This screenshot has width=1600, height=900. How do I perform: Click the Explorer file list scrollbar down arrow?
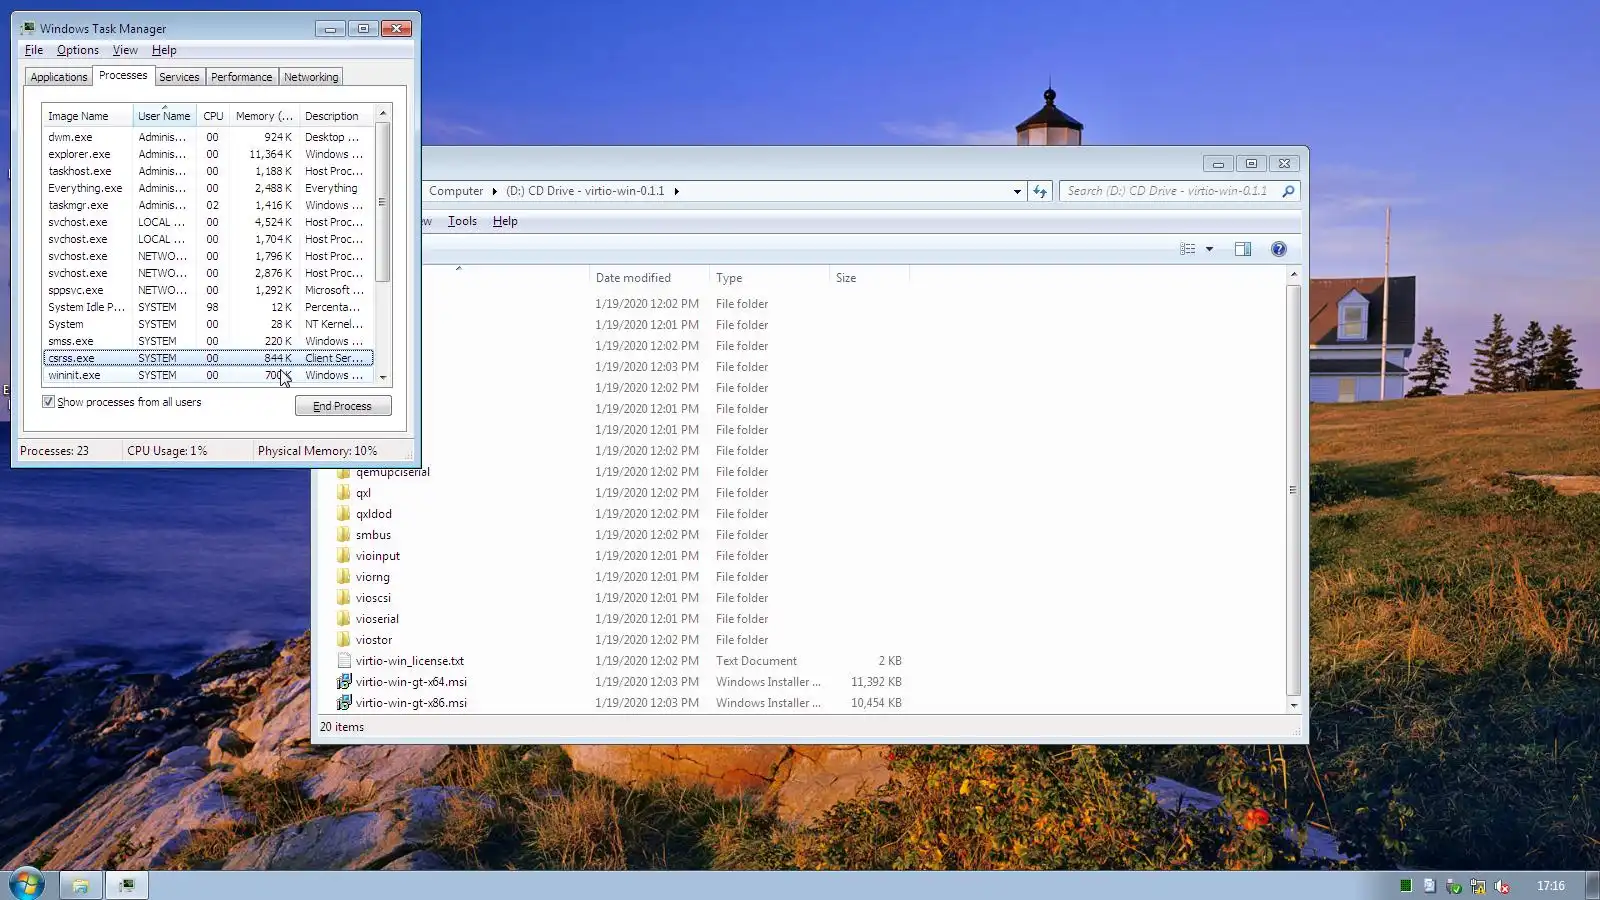click(1293, 705)
